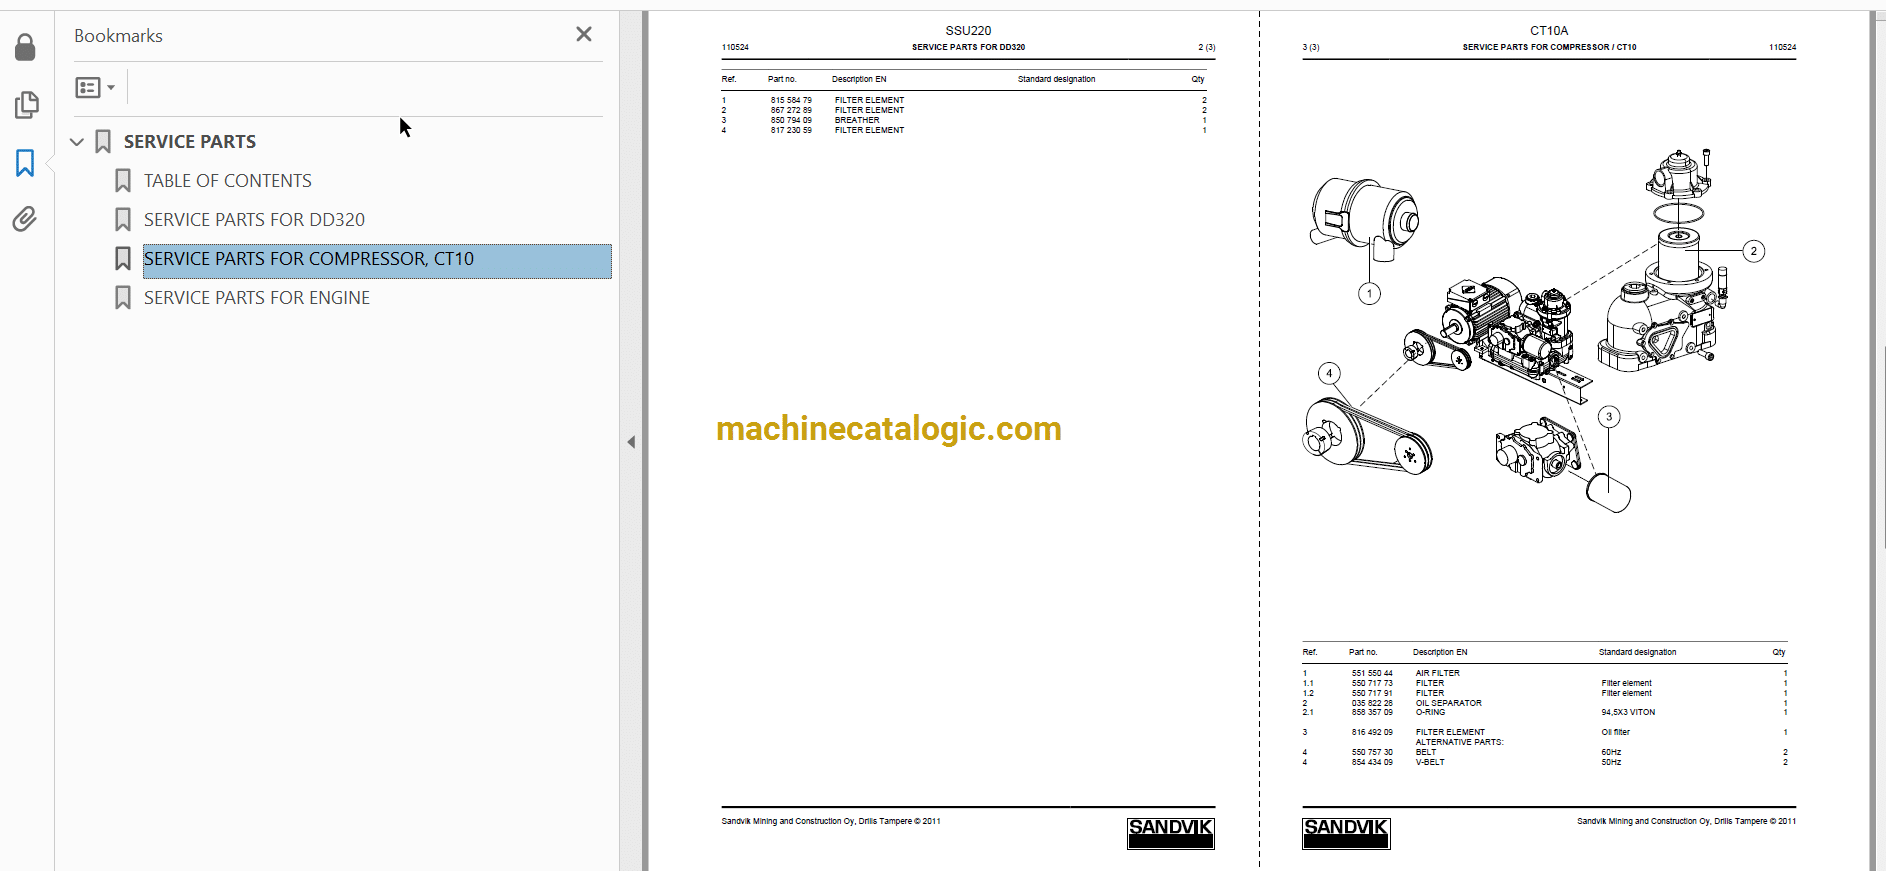1886x871 pixels.
Task: Open the attachments paperclip panel
Action: click(x=25, y=219)
